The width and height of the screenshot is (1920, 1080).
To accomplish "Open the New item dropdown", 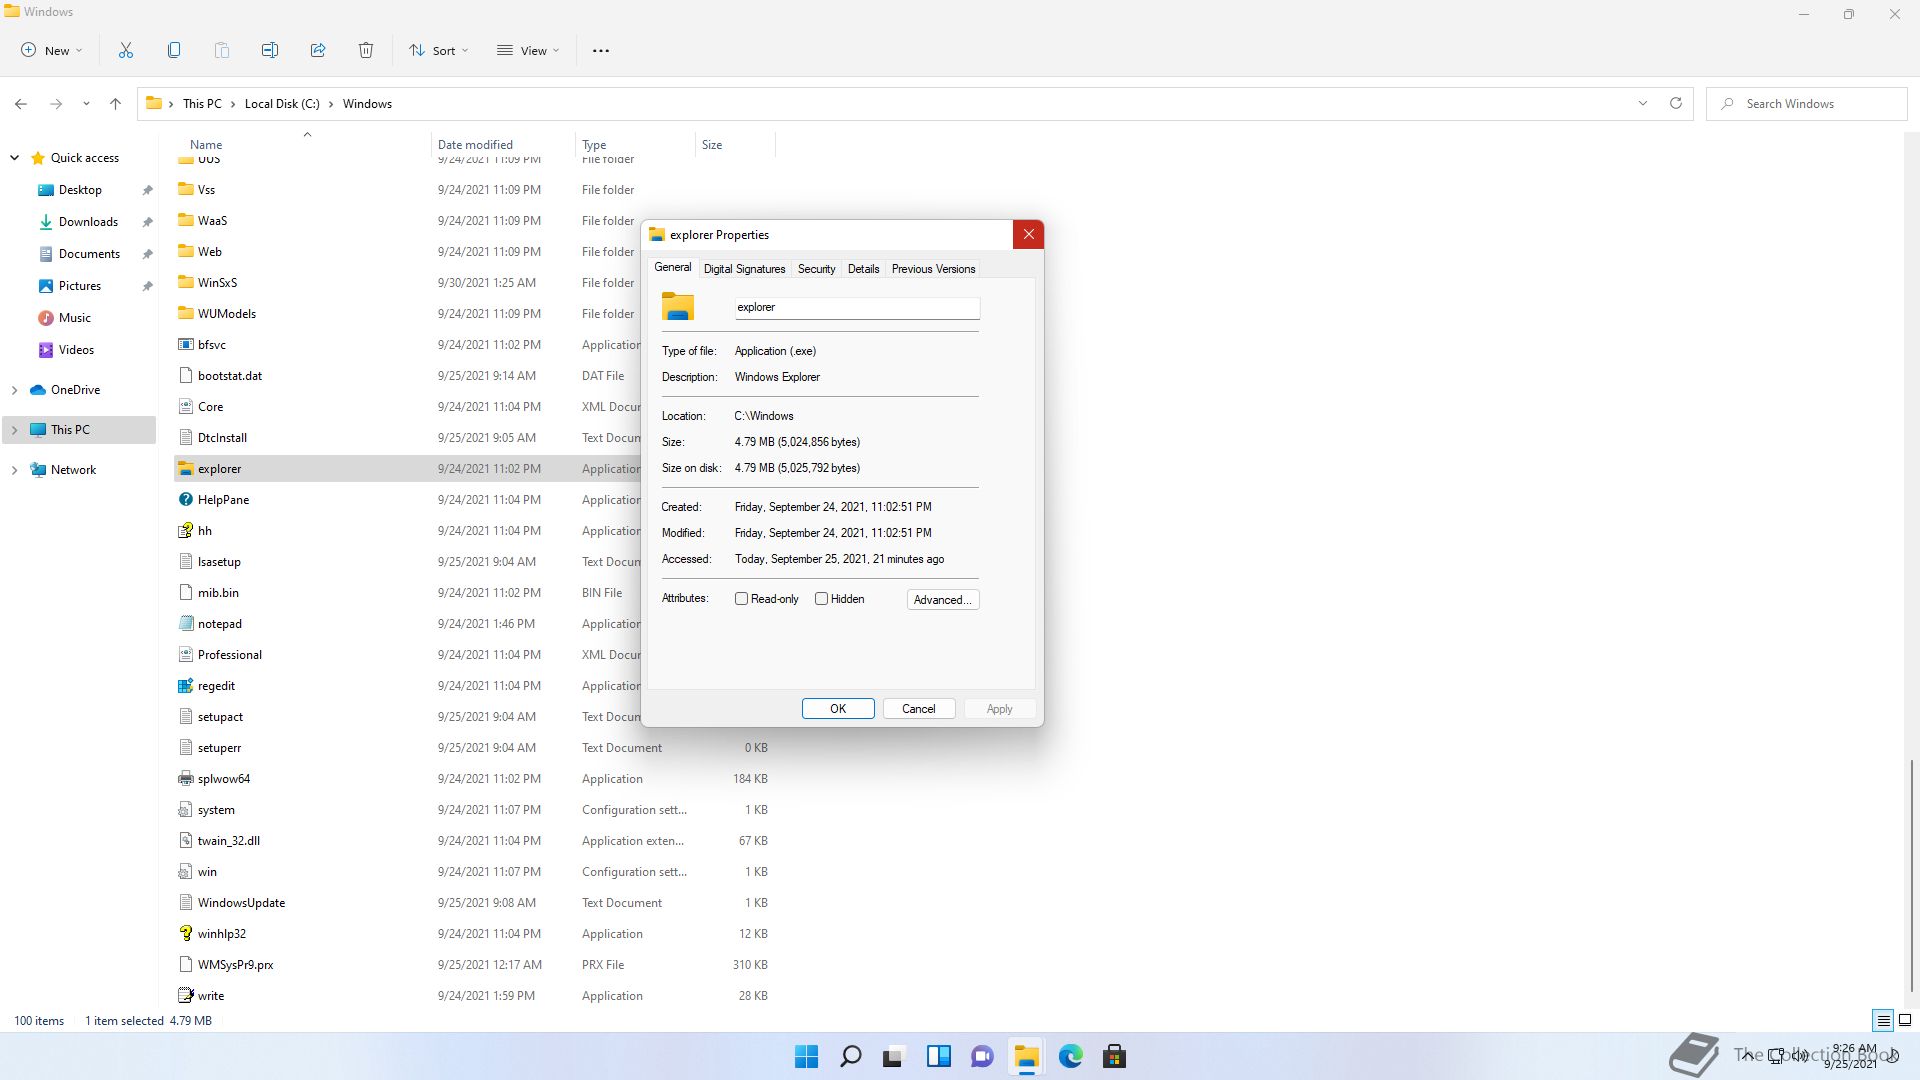I will point(52,50).
